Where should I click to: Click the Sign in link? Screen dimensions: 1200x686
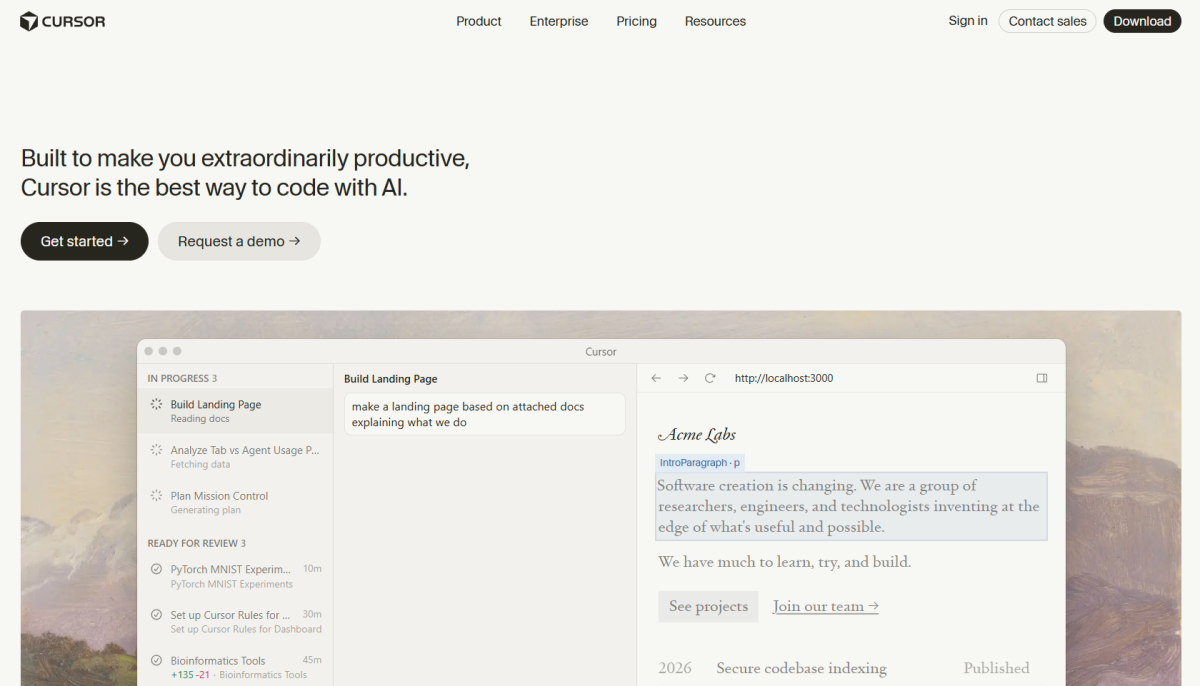click(968, 21)
